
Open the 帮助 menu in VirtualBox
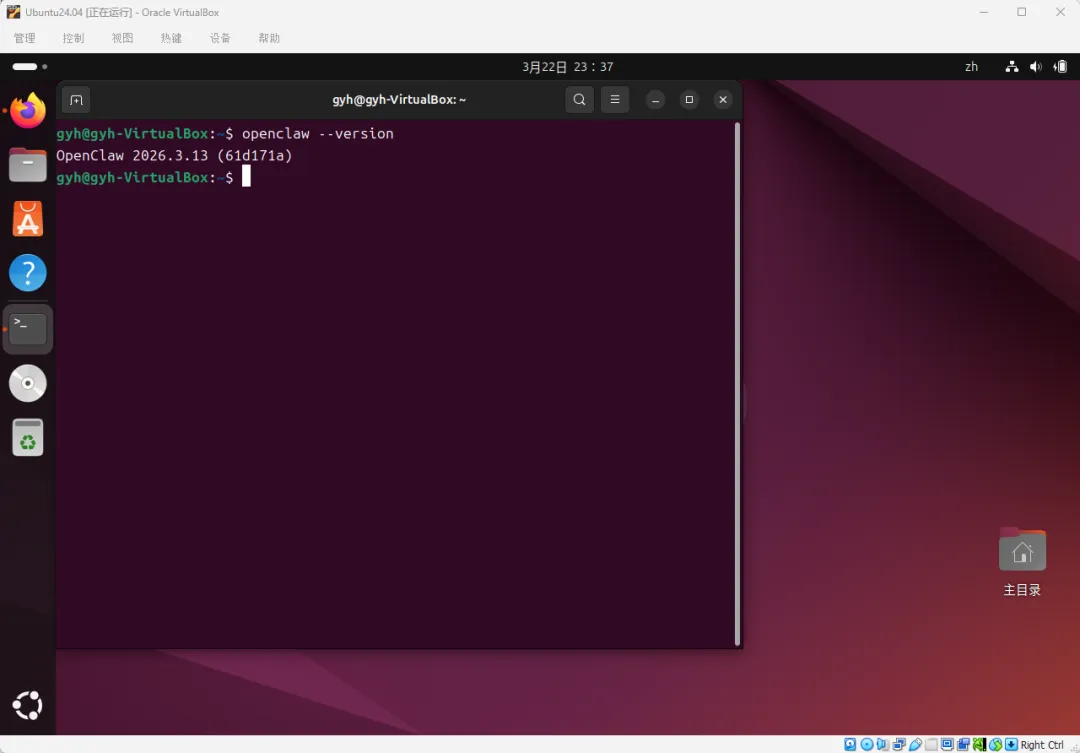(x=269, y=38)
